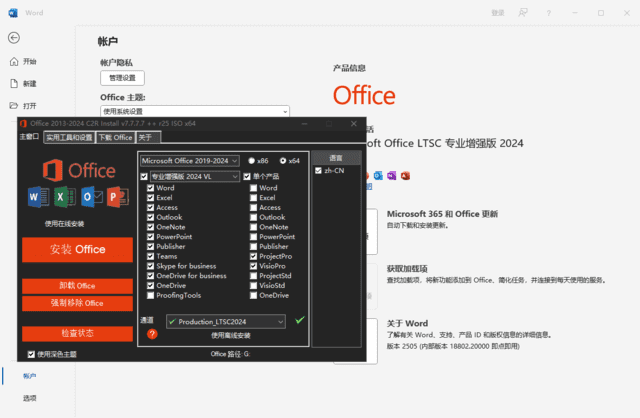This screenshot has height=418, width=640.
Task: Uncheck ProjectPro single product checkbox
Action: pos(253,256)
